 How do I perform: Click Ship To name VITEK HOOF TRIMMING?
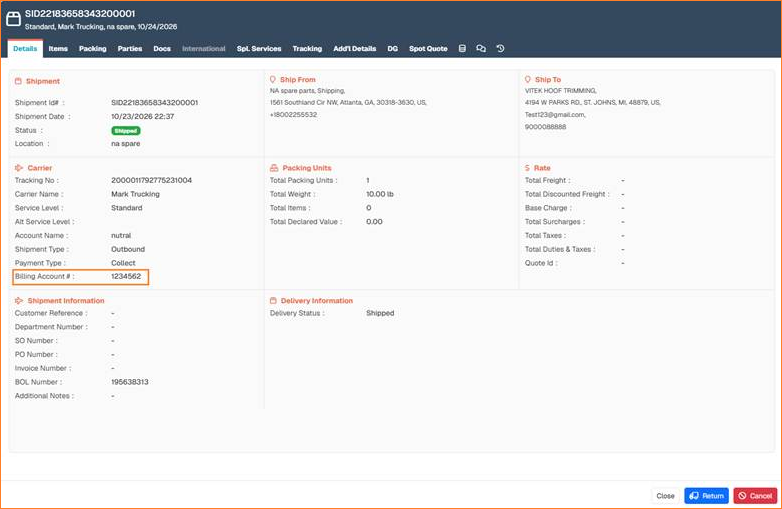tap(561, 91)
